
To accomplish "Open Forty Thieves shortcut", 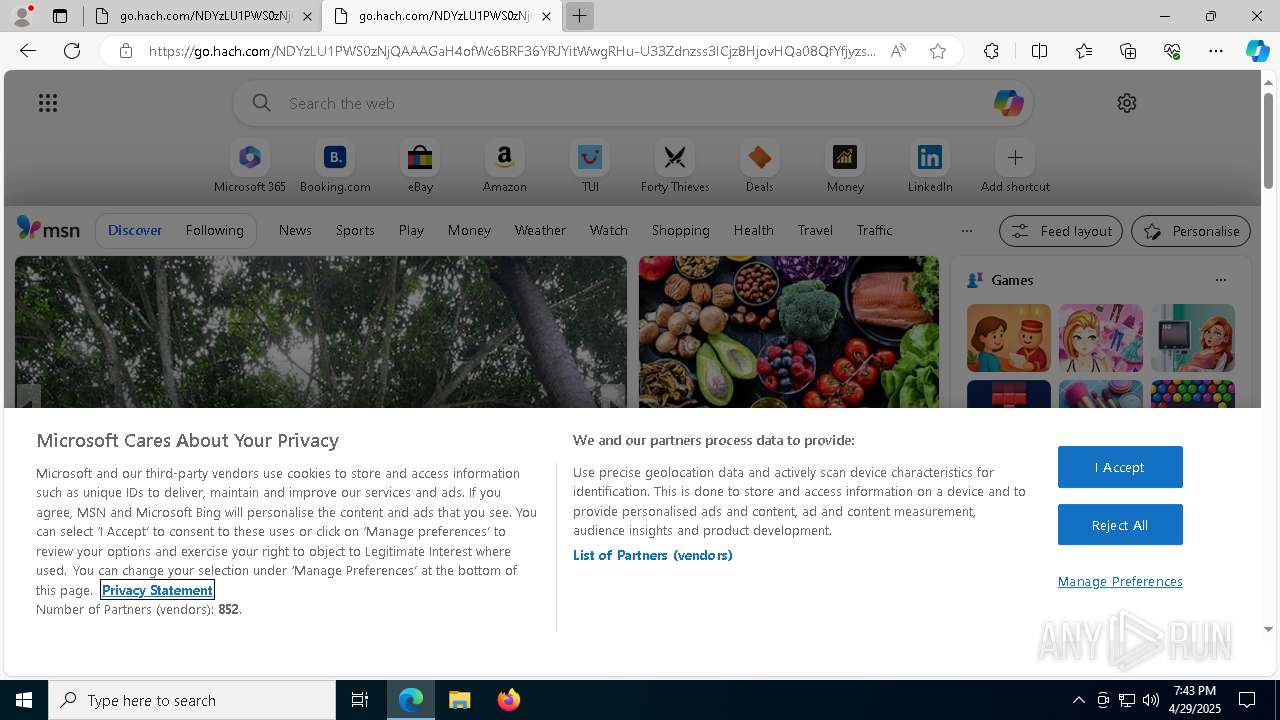I will [675, 166].
